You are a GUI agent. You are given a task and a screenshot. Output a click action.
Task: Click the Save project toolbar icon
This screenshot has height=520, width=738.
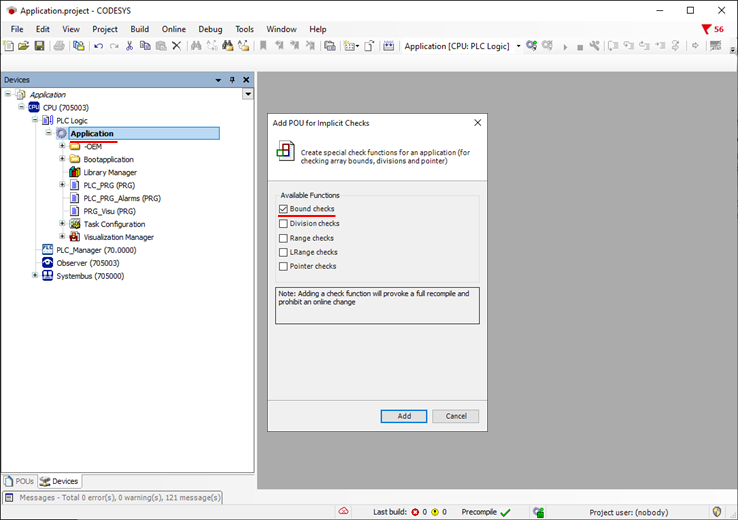click(39, 46)
